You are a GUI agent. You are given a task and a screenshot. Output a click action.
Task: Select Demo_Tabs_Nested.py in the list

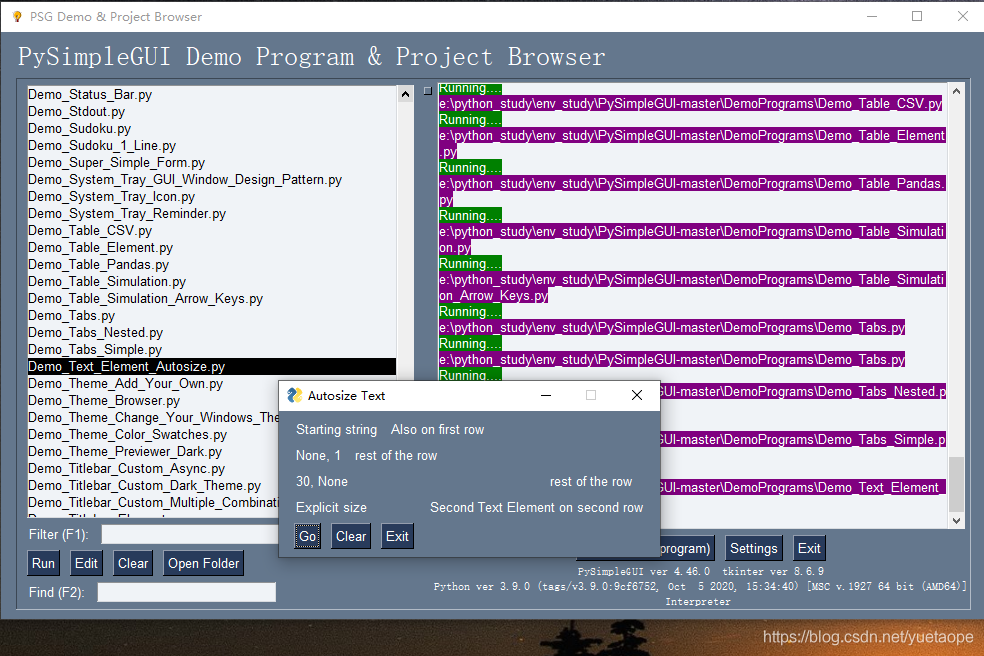click(211, 332)
